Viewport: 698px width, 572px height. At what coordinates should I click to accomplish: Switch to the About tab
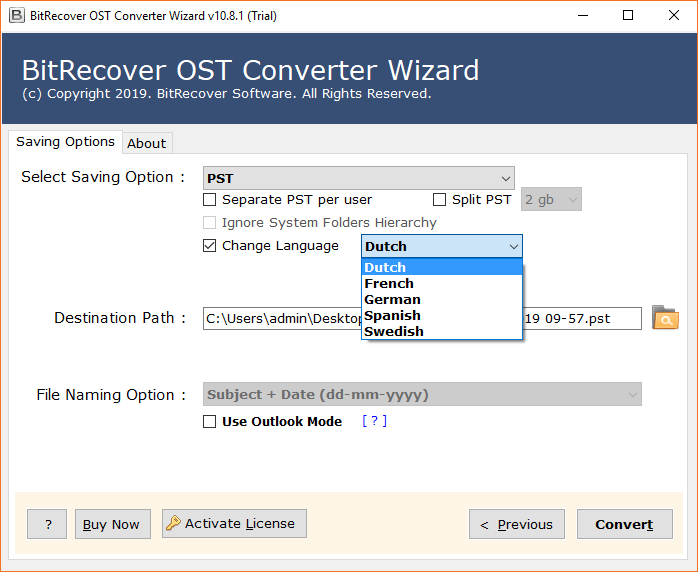pyautogui.click(x=147, y=143)
